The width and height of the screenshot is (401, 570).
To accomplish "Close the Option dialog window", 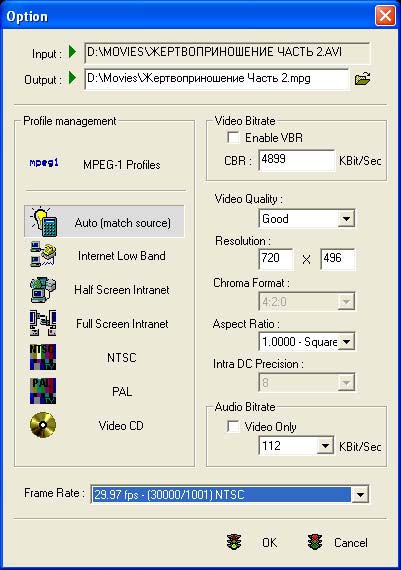I will (x=385, y=16).
